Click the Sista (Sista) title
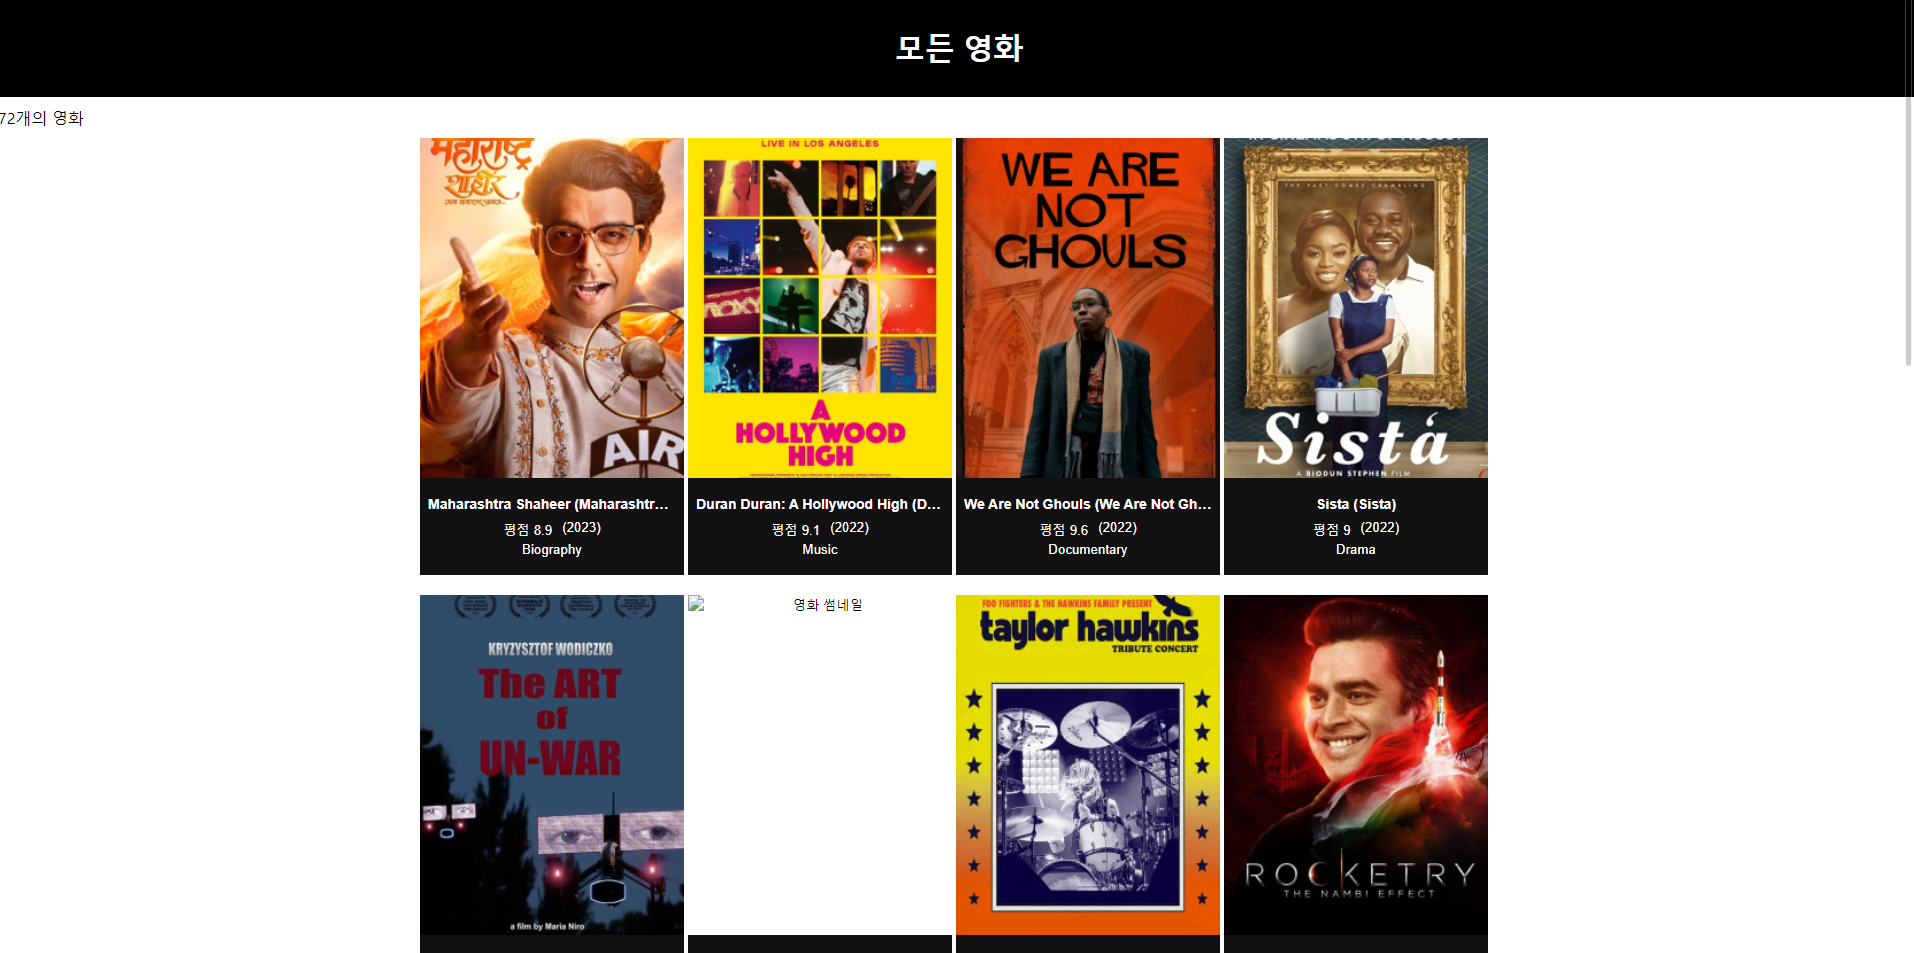 1356,504
